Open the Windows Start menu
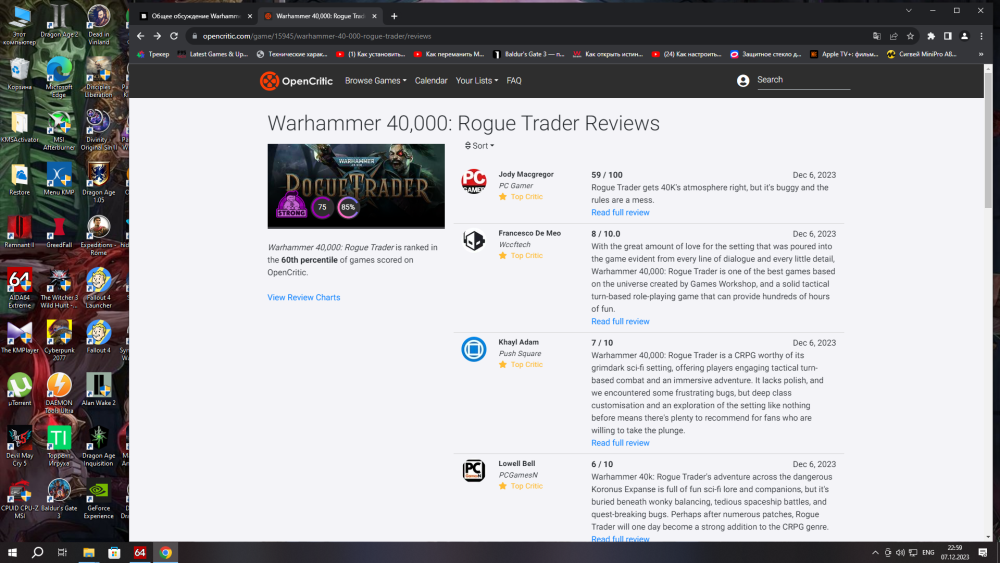Image resolution: width=1000 pixels, height=563 pixels. (12, 552)
